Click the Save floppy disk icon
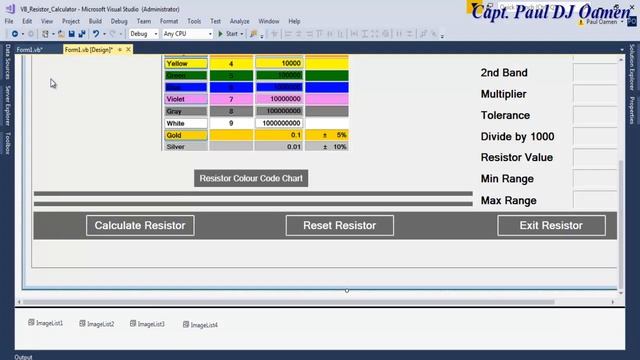 point(71,34)
